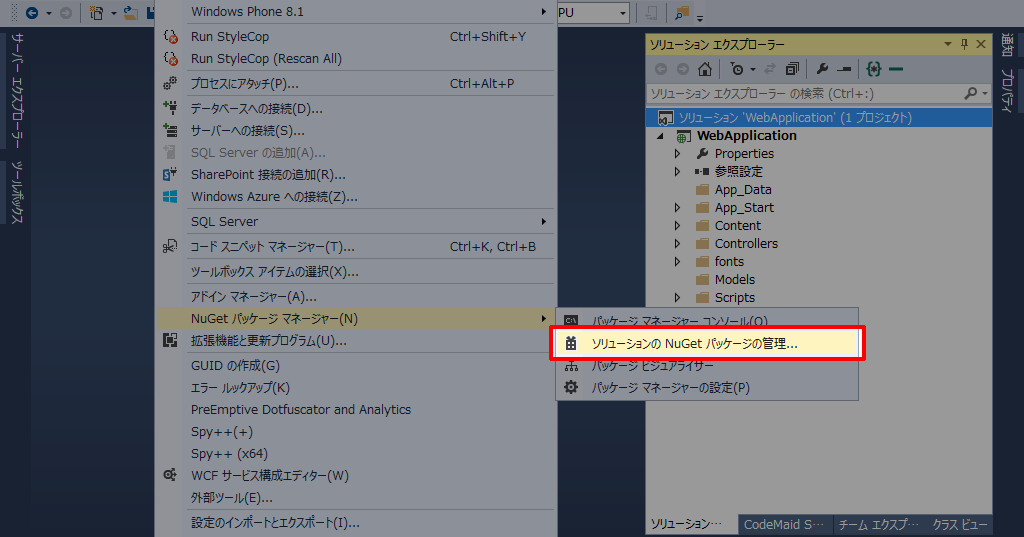Choose PreEmptive Dotfuscator and Analytics
Image resolution: width=1024 pixels, height=537 pixels.
[x=355, y=410]
